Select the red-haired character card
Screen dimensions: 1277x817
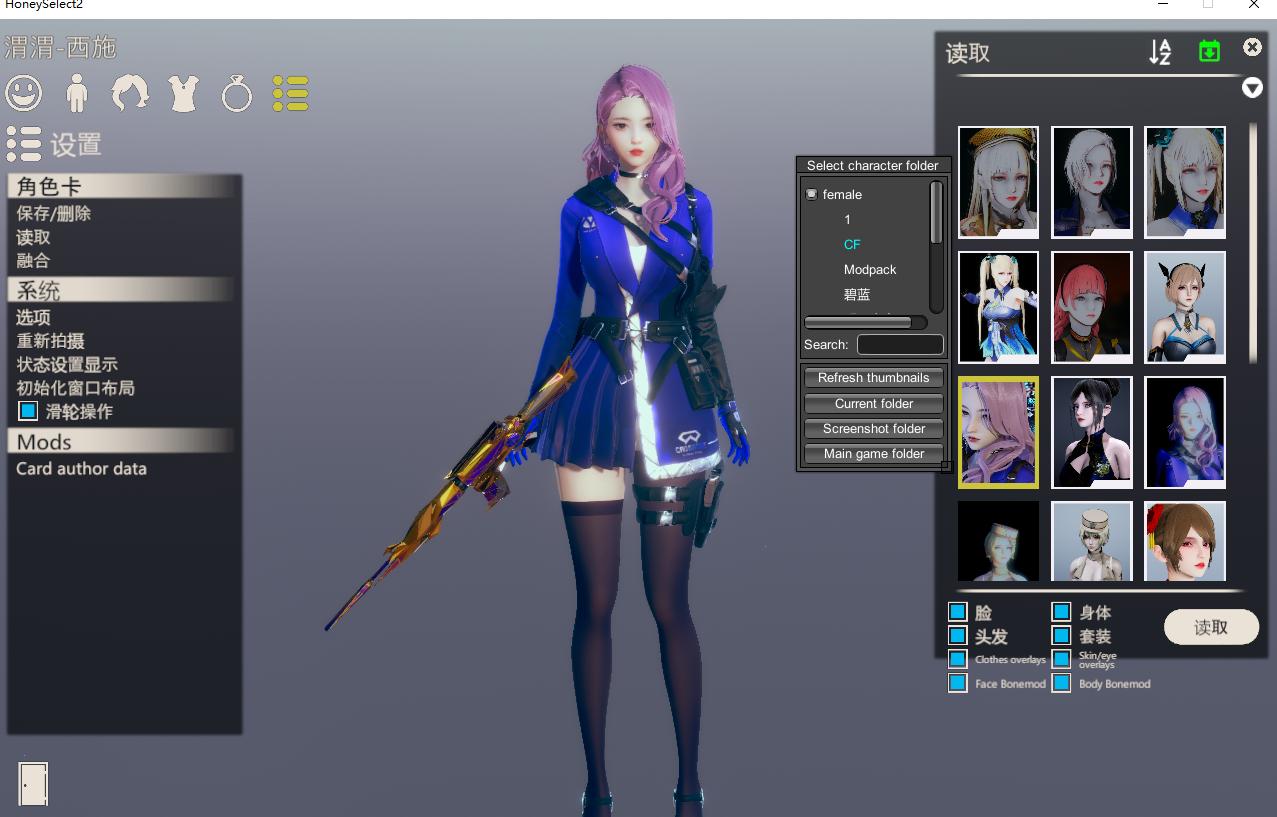(1092, 307)
